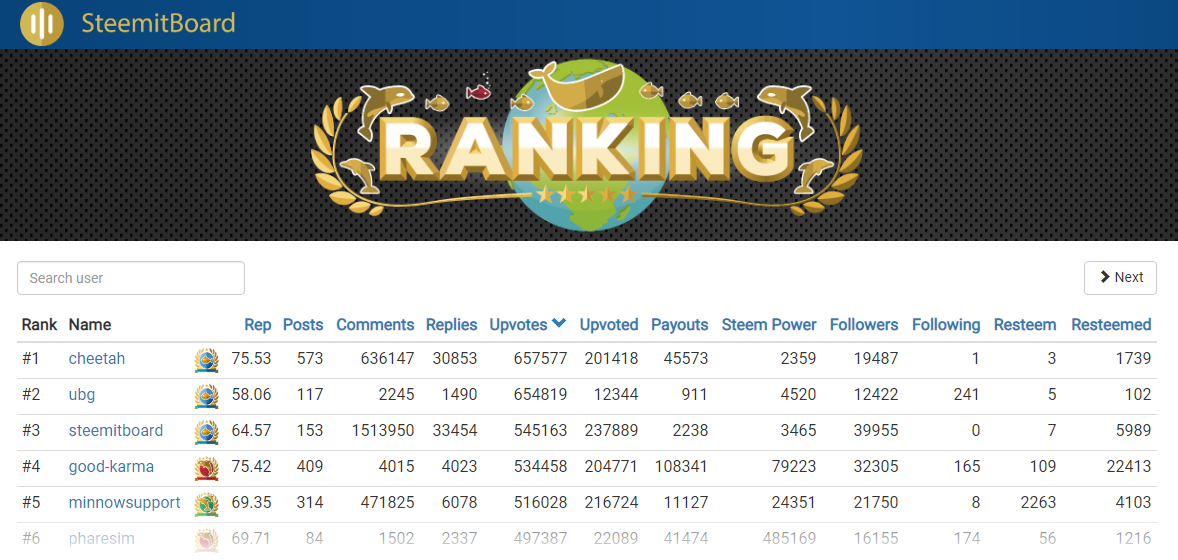
Task: Click the RANKING banner image
Action: point(587,145)
